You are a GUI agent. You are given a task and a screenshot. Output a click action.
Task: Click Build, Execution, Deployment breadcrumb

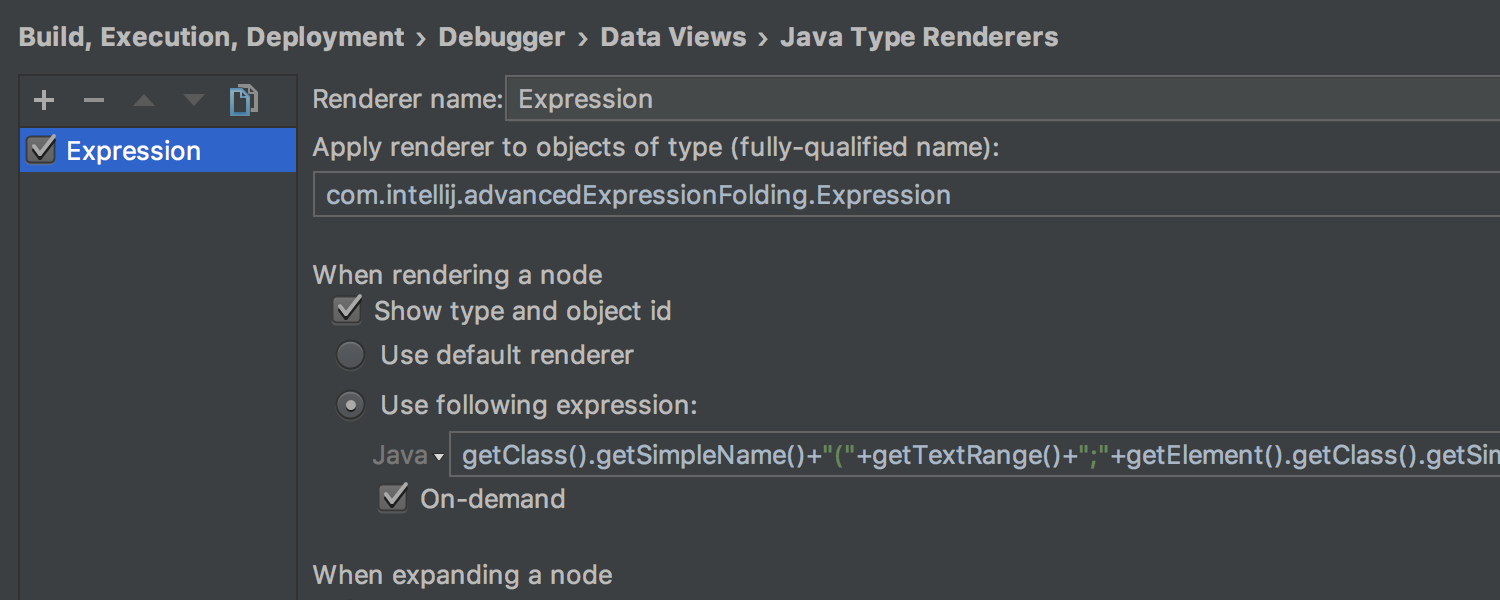coord(211,38)
